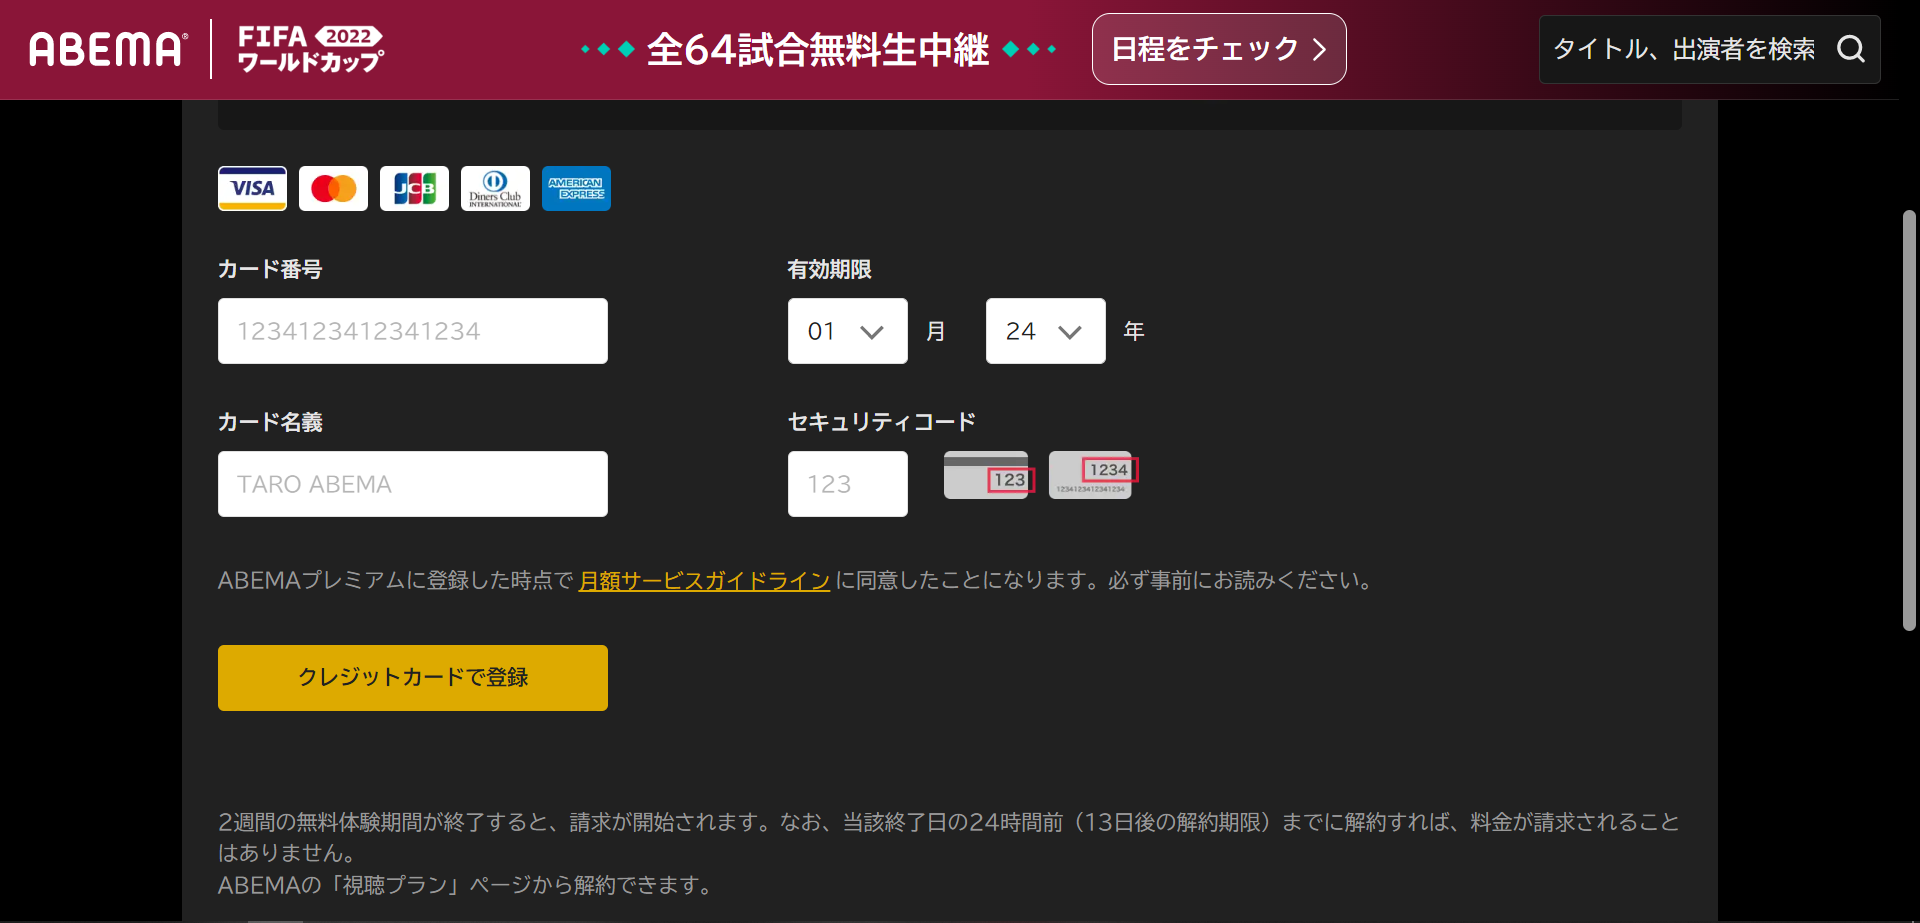The image size is (1920, 923).
Task: Open the expiry month dropdown
Action: pyautogui.click(x=847, y=331)
